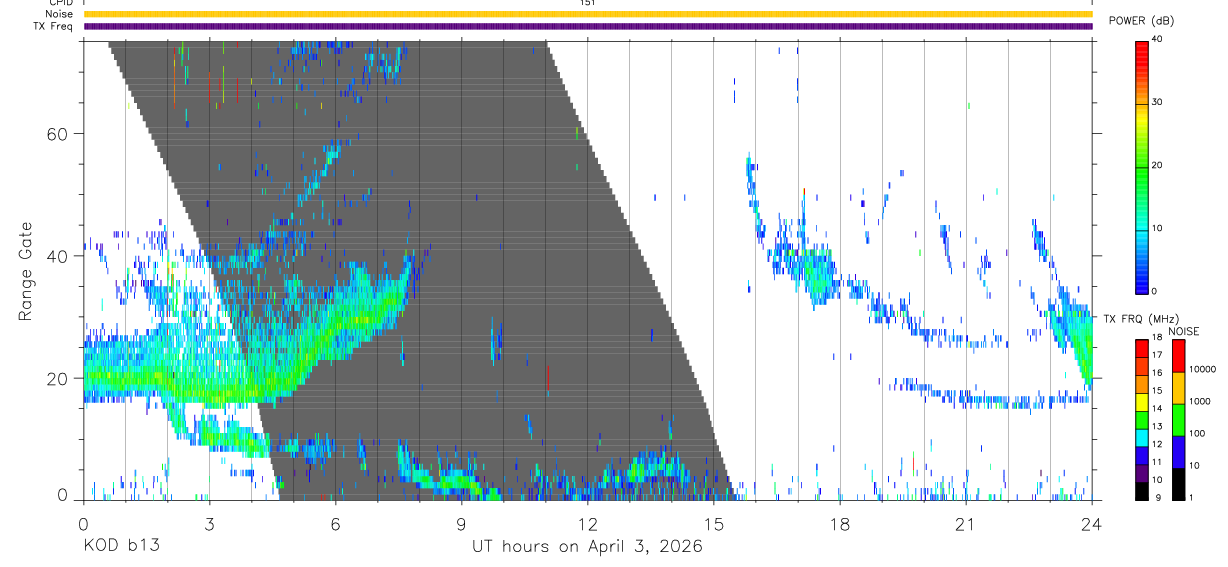Viewport: 1228px width, 567px height.
Task: Click the 18 tick on UT hours axis
Action: (839, 524)
